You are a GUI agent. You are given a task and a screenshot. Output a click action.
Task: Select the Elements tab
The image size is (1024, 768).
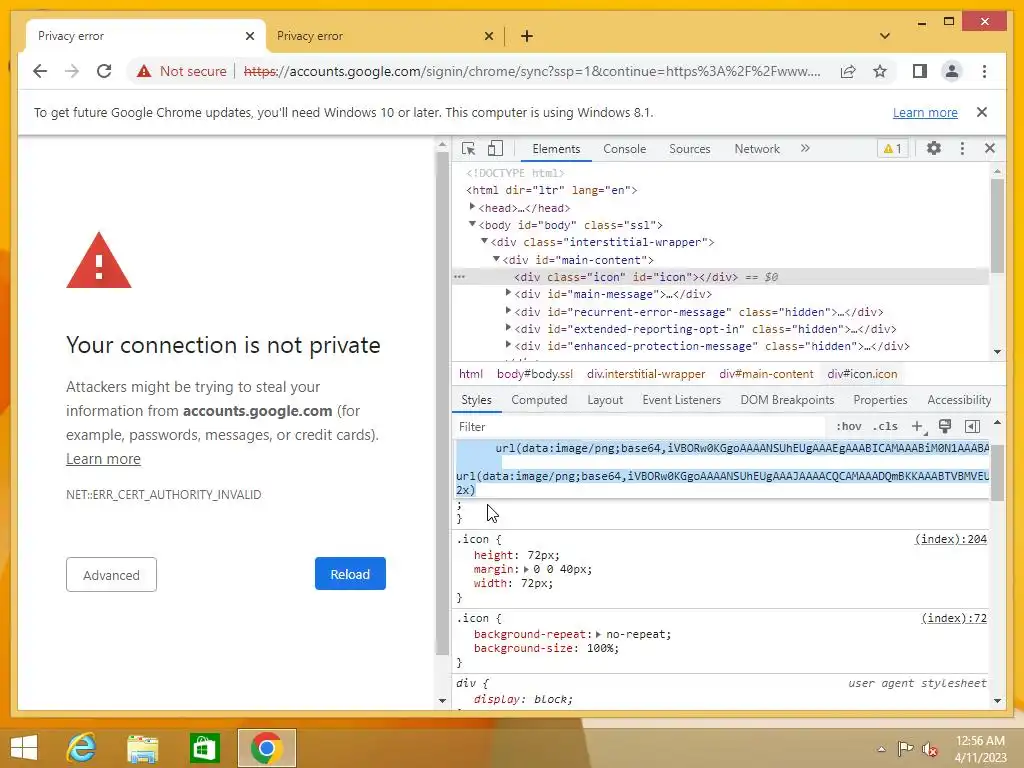(x=556, y=149)
